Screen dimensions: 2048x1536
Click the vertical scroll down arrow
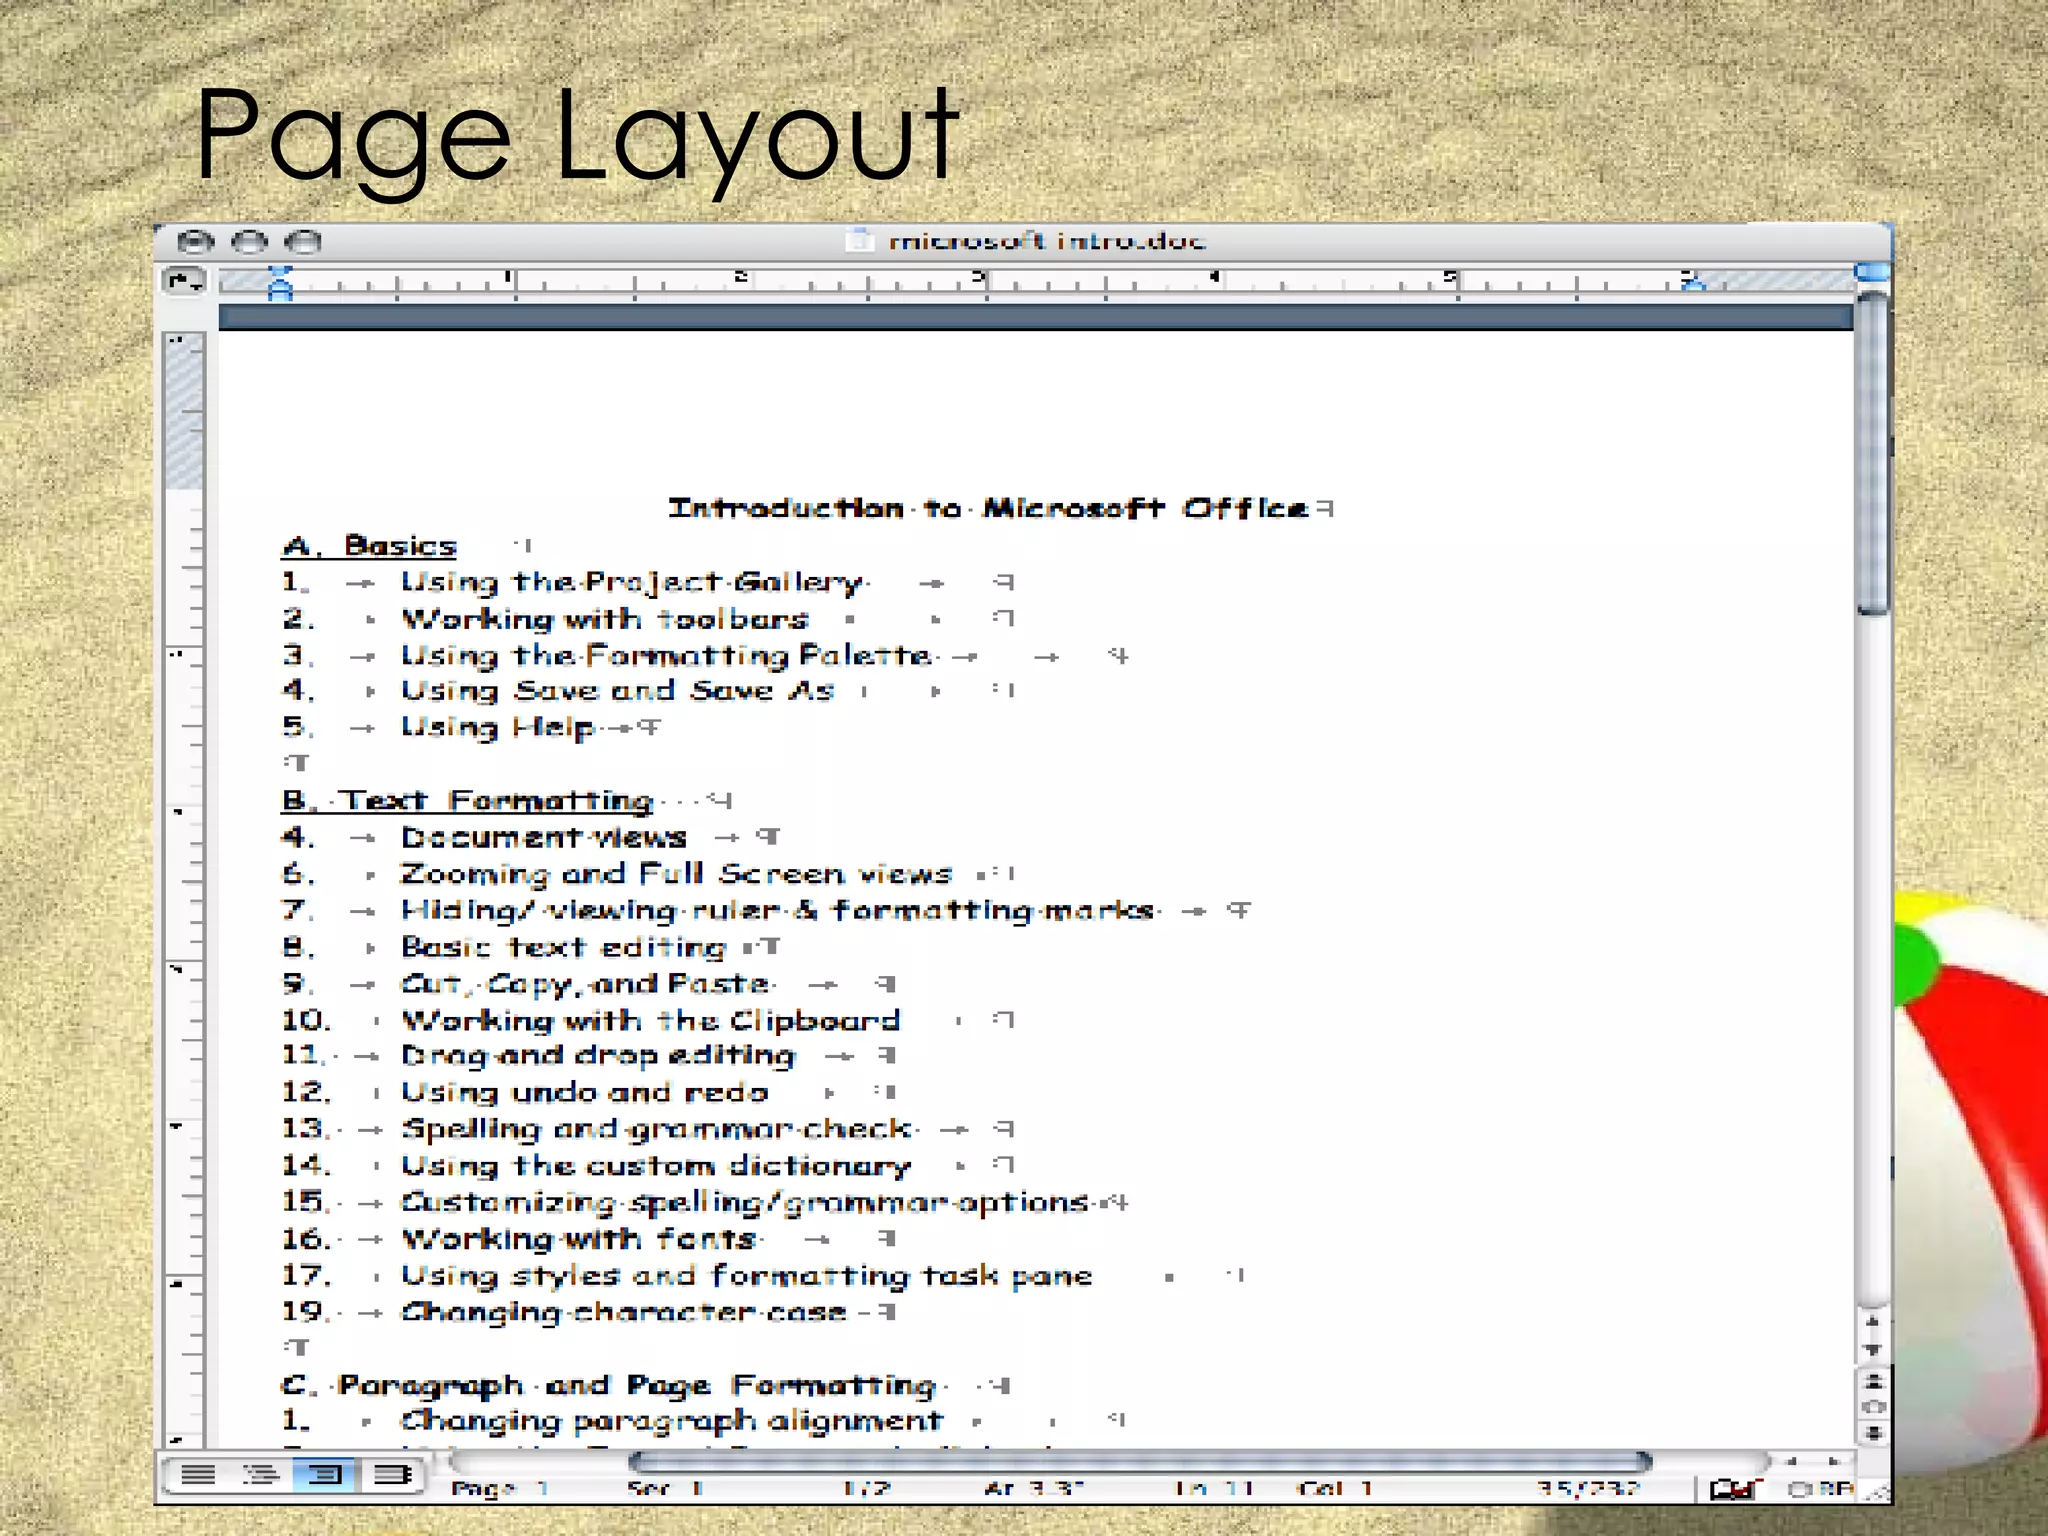tap(1873, 1350)
